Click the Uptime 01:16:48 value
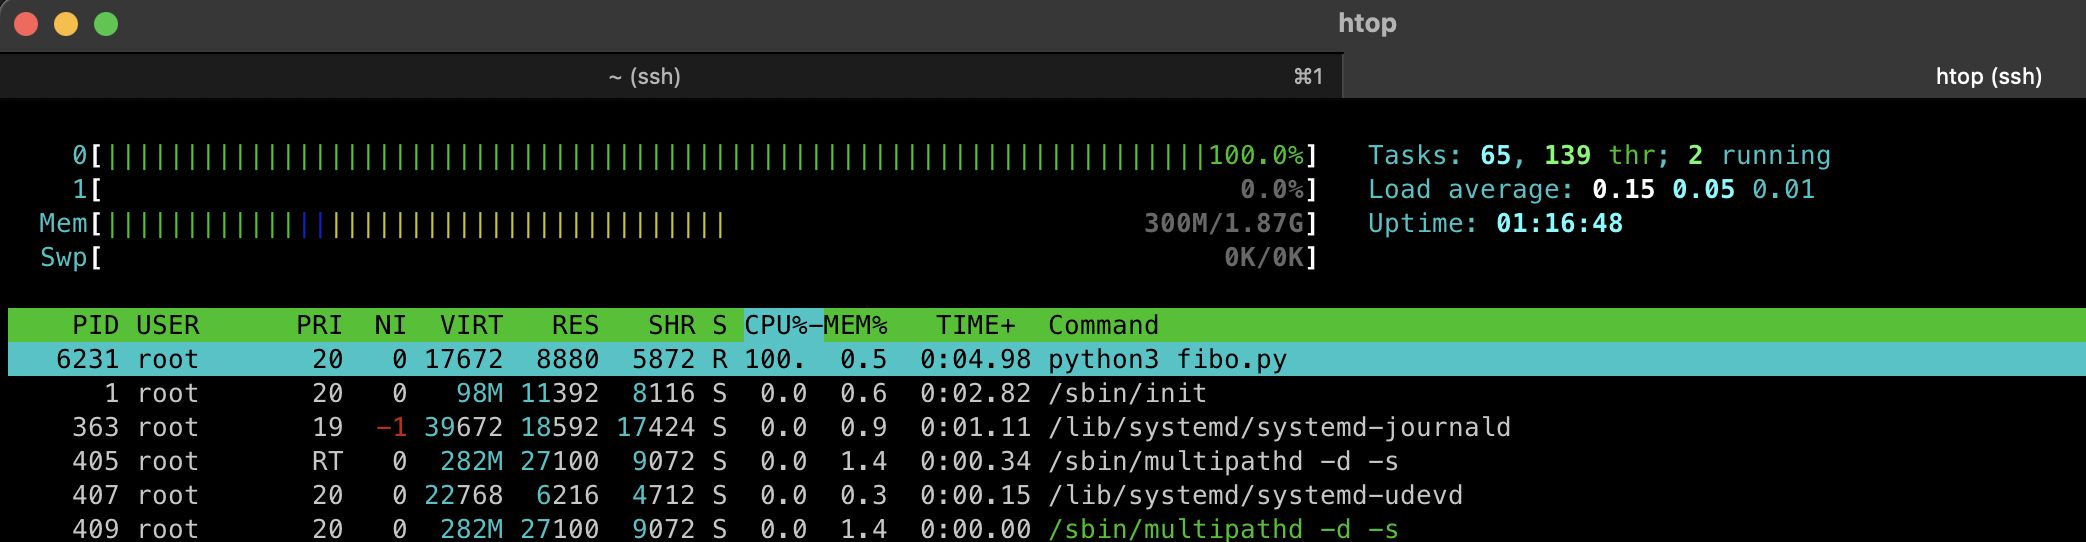Viewport: 2086px width, 542px height. 1559,223
